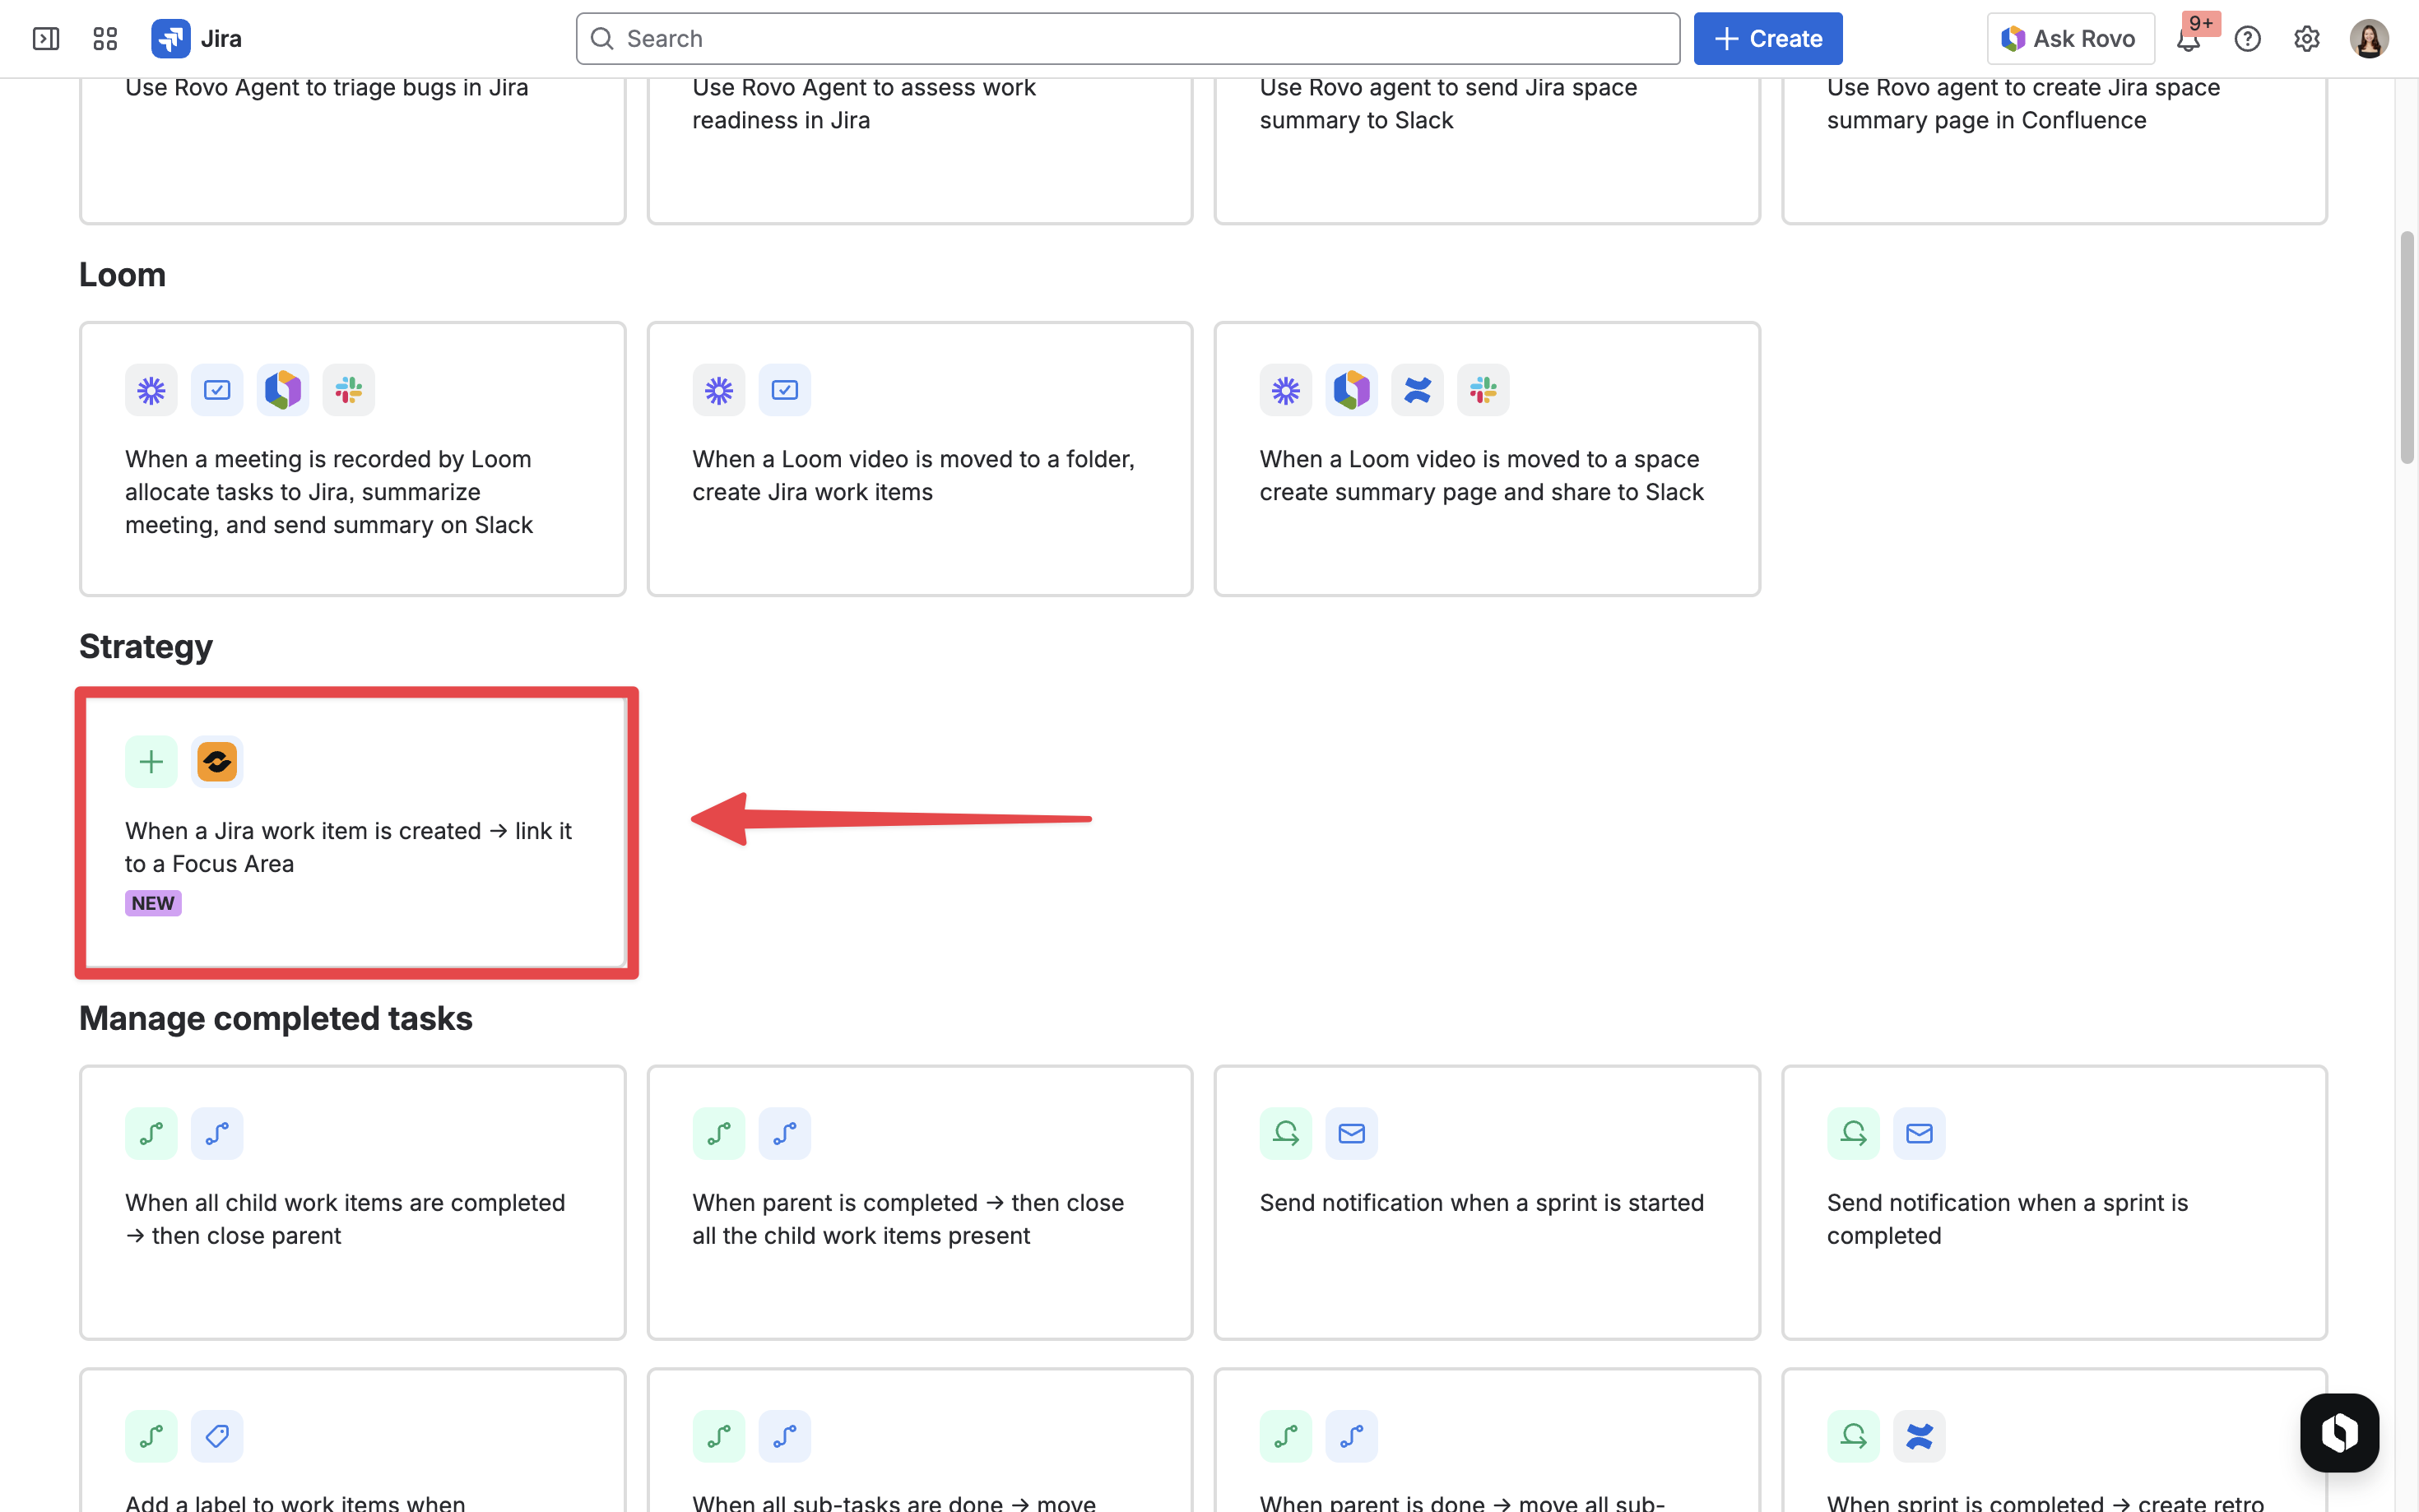Click Confluence icon in Loom space summary card
This screenshot has width=2419, height=1512.
(1417, 390)
